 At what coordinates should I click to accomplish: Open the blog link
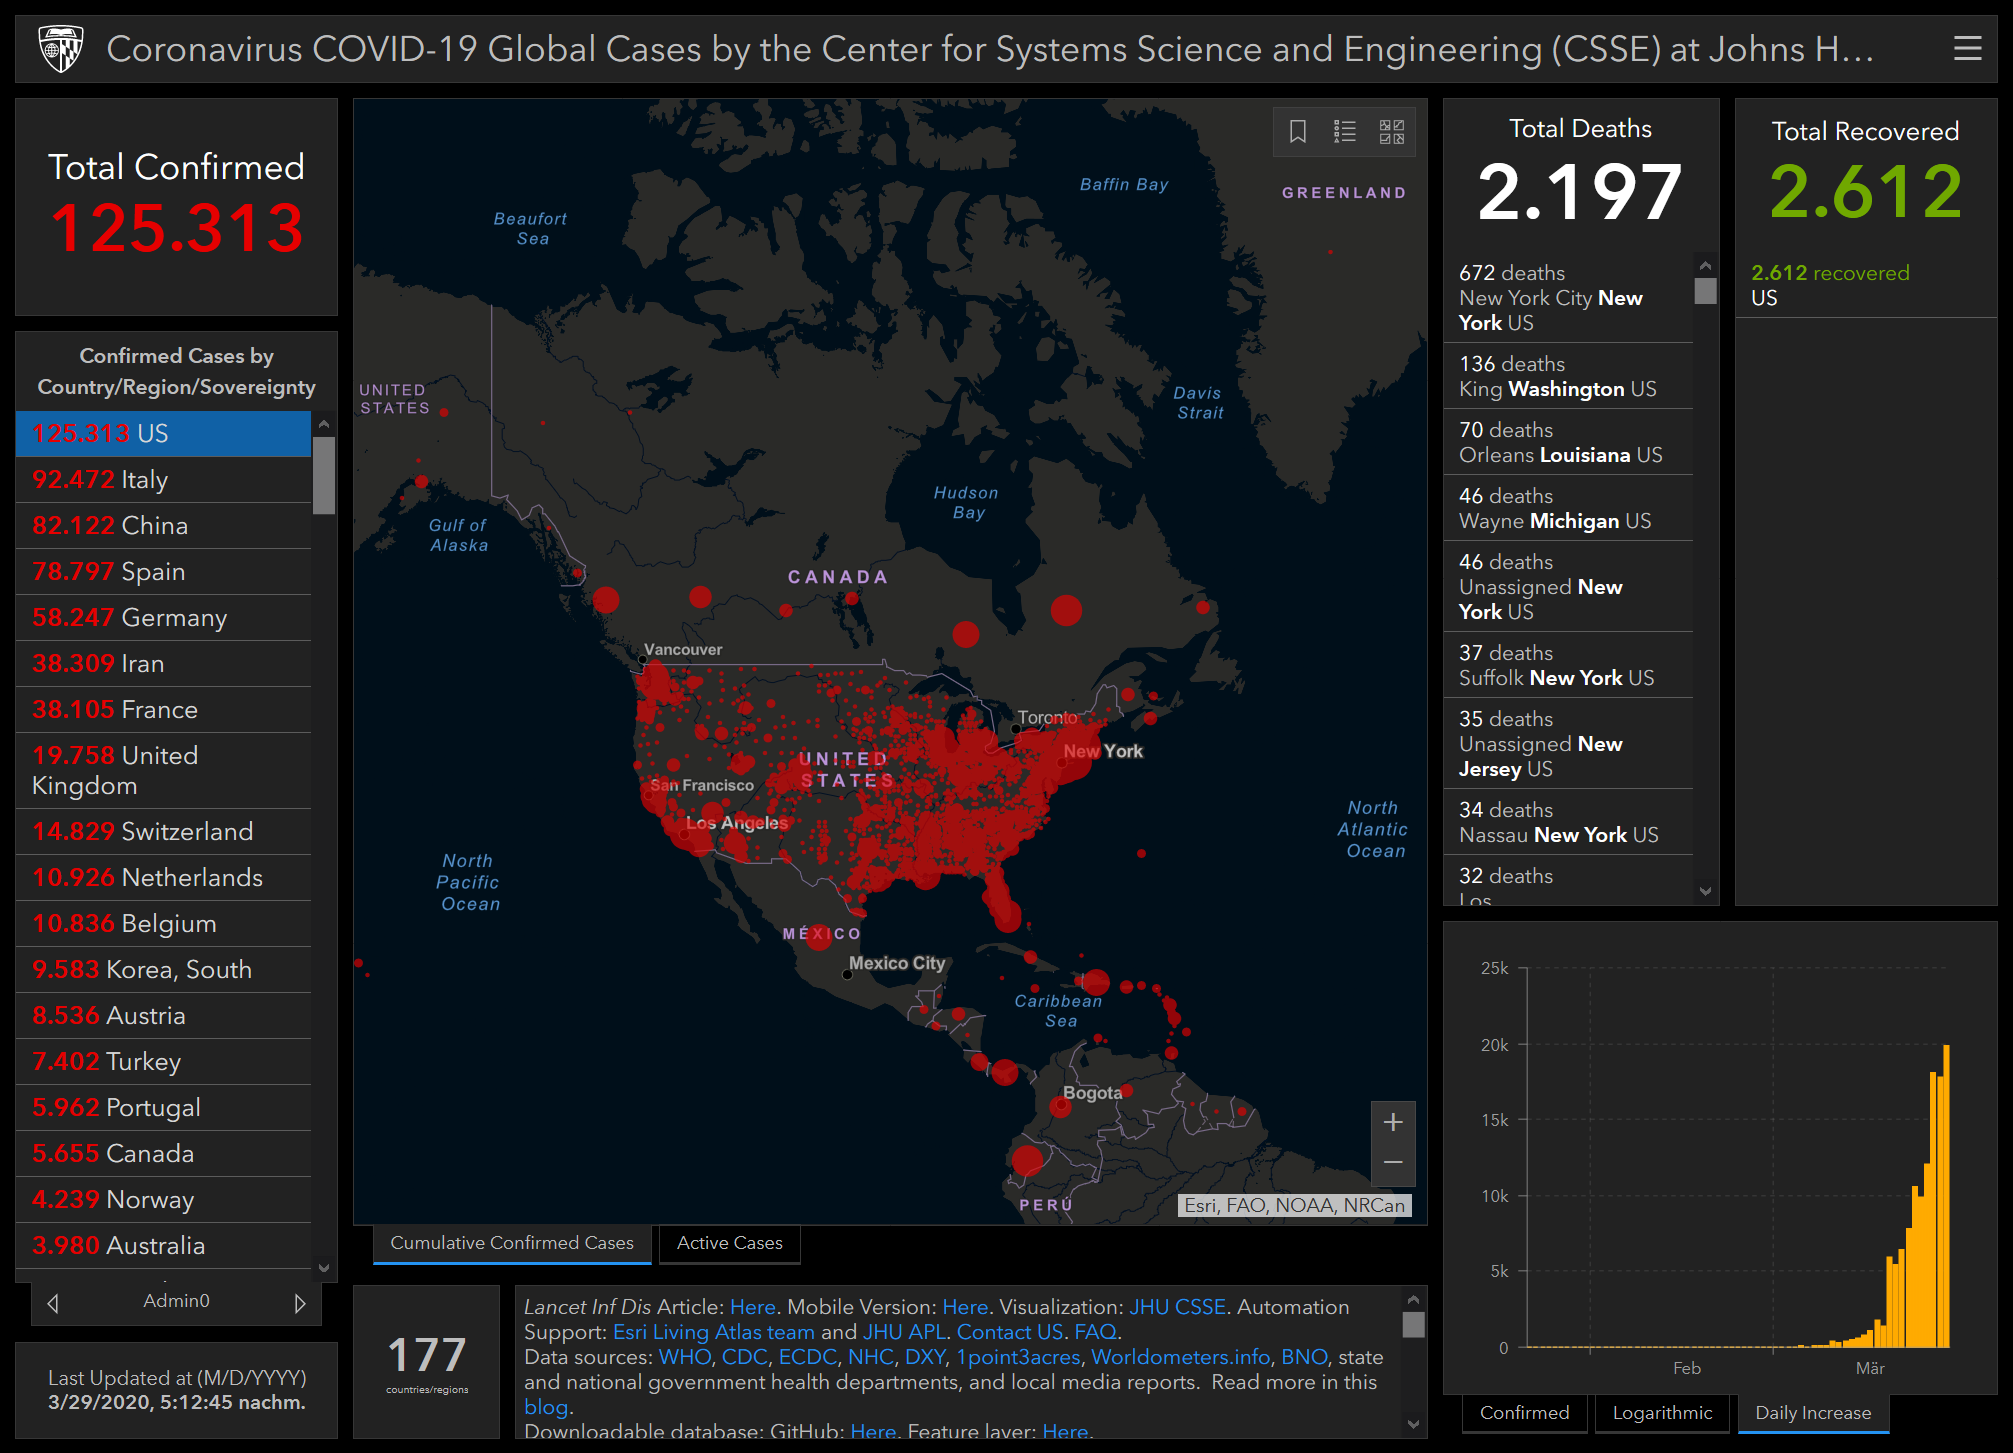(x=546, y=1407)
